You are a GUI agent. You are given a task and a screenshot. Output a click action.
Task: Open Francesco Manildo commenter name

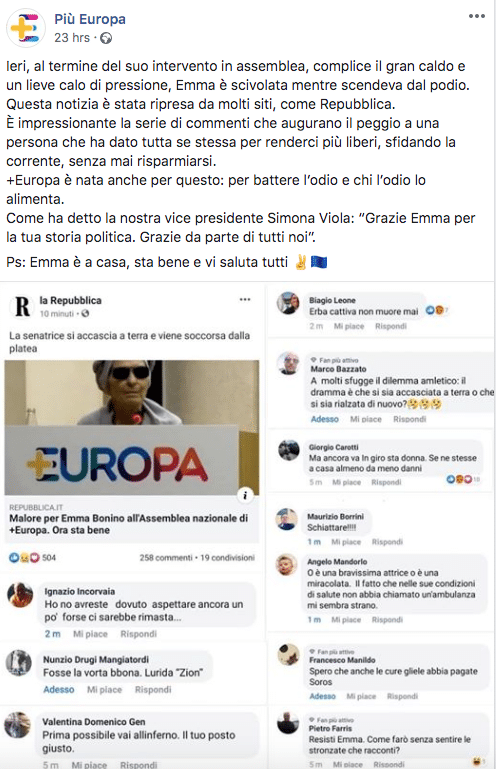342,660
